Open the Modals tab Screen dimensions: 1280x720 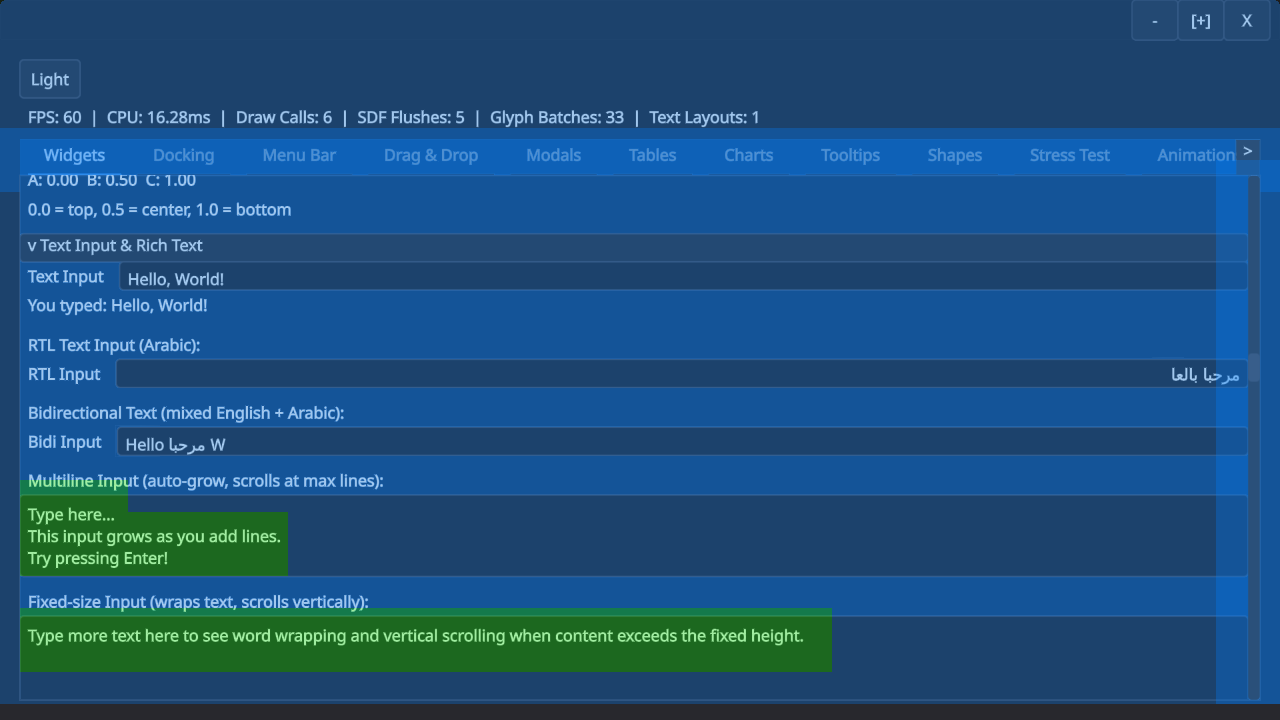tap(553, 155)
